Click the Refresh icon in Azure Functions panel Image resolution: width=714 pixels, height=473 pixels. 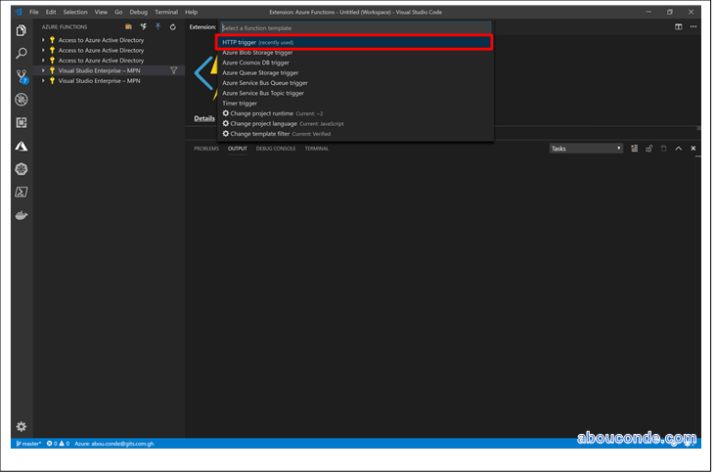coord(173,27)
